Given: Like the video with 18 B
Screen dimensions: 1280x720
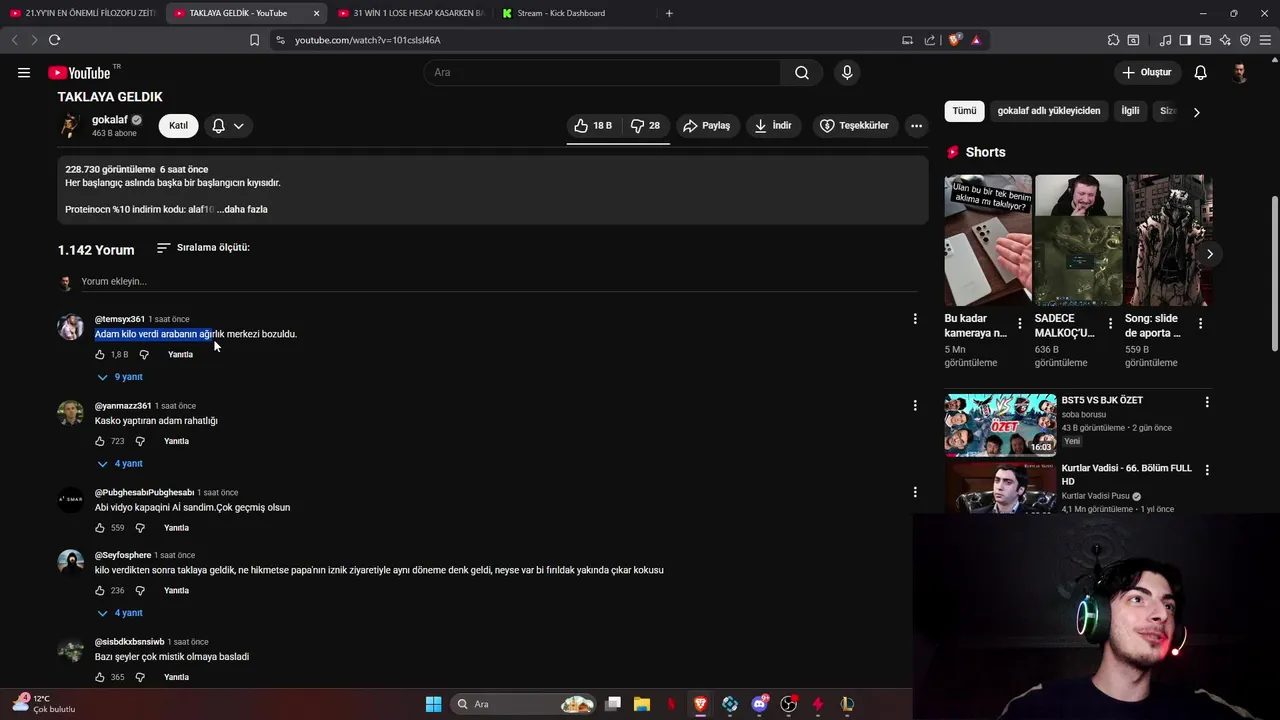Looking at the screenshot, I should (592, 126).
